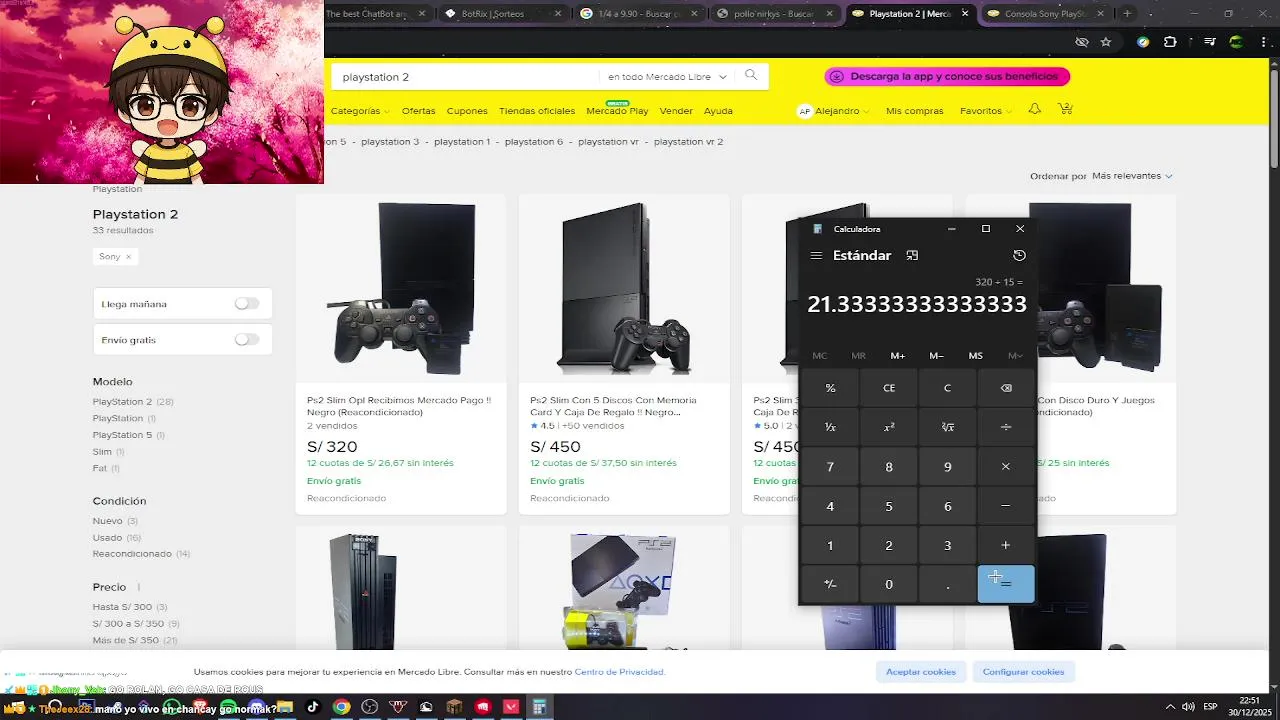
Task: Click the crossed-eye icon in the address bar
Action: click(x=1081, y=42)
